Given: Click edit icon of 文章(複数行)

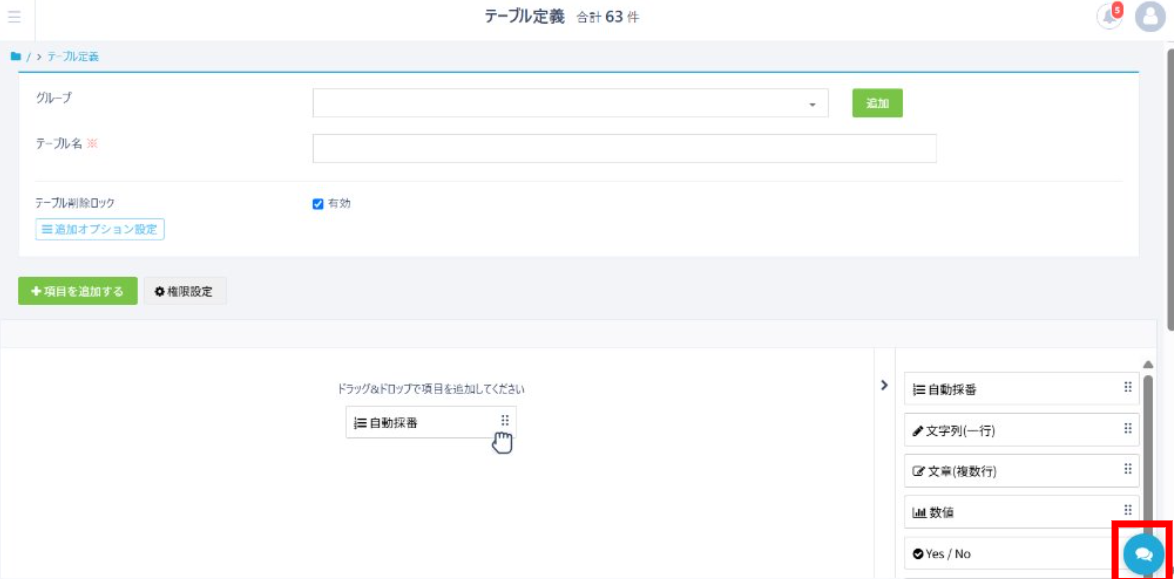Looking at the screenshot, I should 919,472.
